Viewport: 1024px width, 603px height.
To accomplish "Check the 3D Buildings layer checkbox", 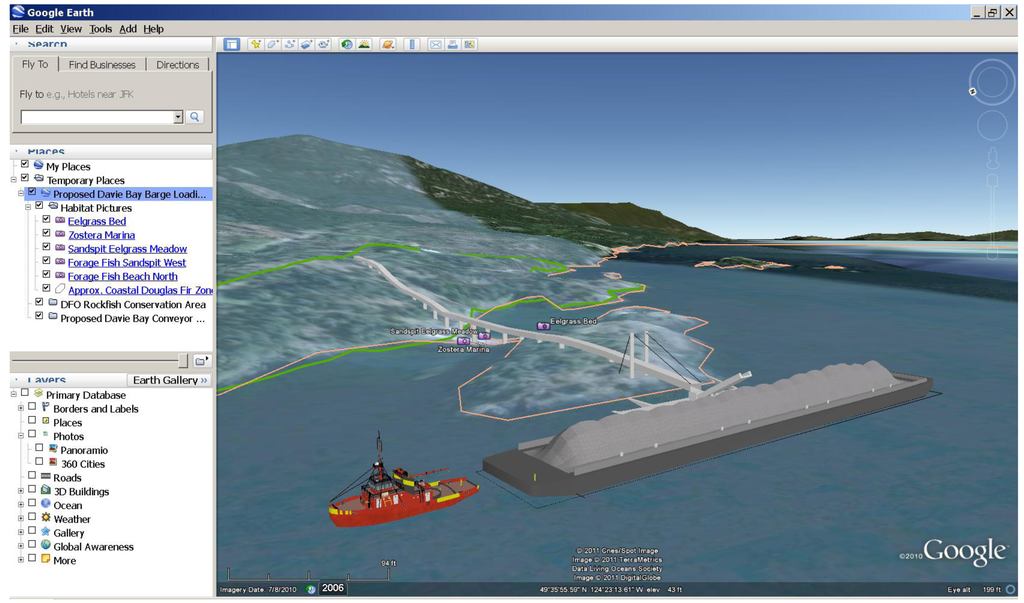I will coord(32,491).
